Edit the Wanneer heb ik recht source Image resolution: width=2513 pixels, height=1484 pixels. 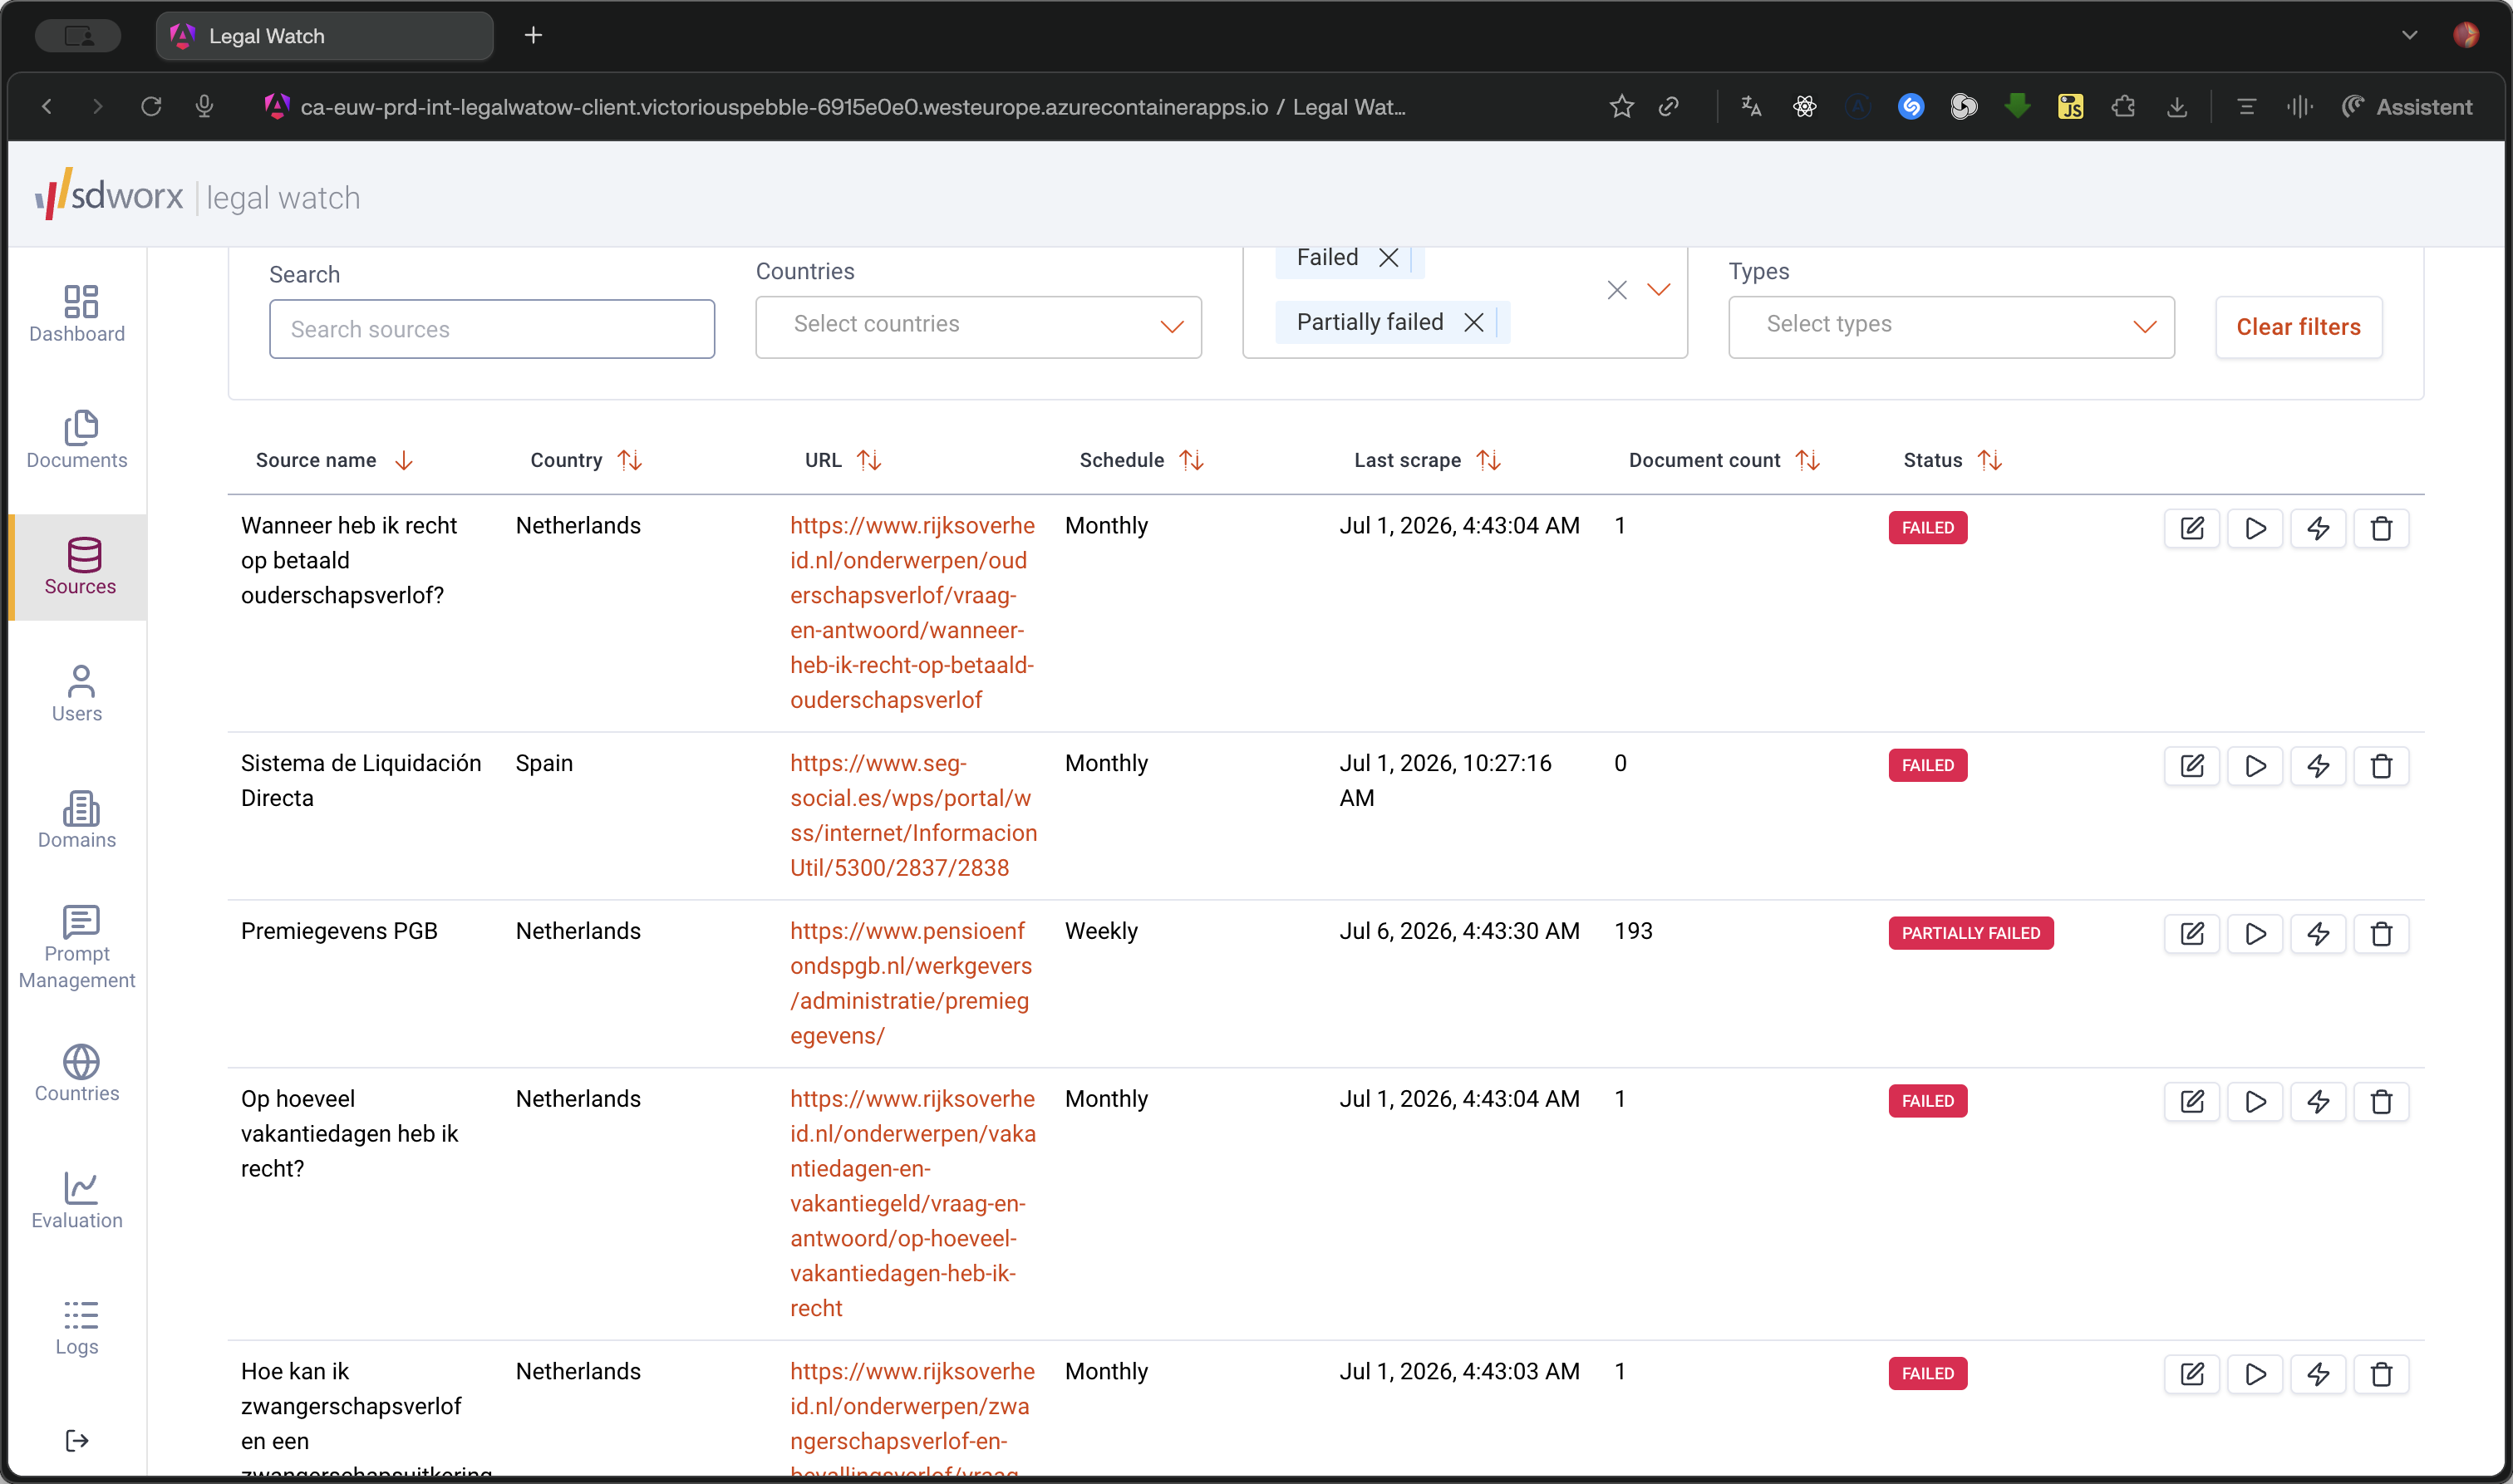2191,528
